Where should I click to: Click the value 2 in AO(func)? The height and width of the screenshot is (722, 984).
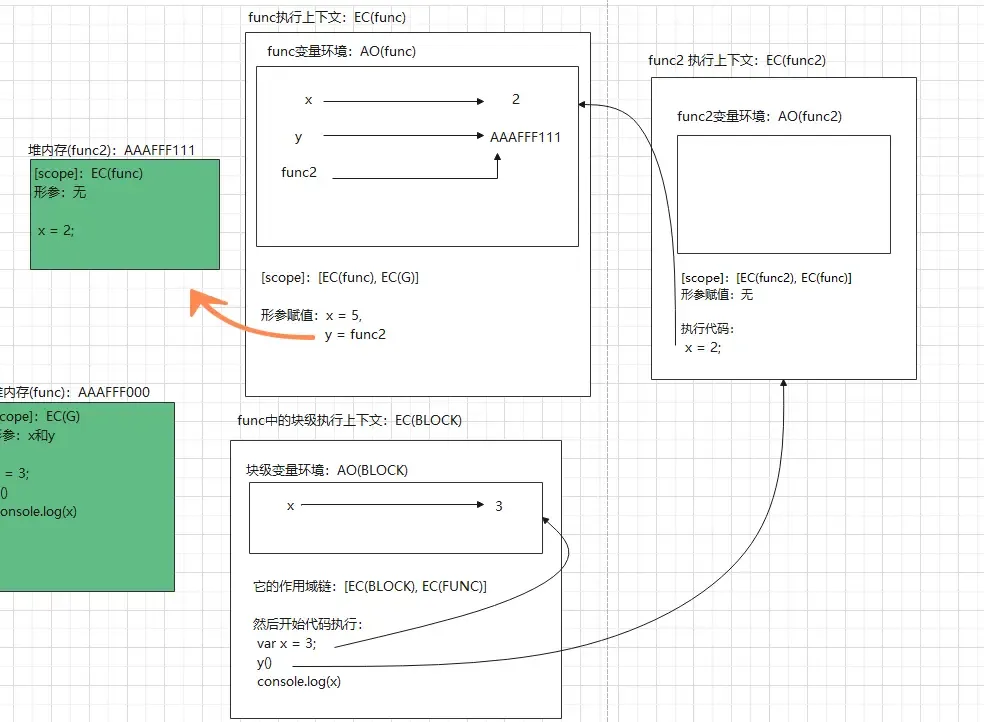point(516,100)
